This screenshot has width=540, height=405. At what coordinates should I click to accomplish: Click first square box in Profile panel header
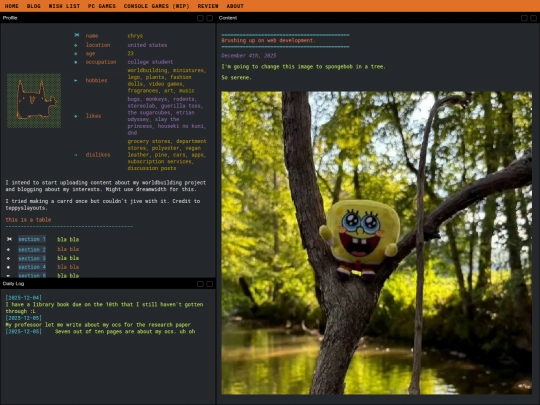click(x=200, y=18)
